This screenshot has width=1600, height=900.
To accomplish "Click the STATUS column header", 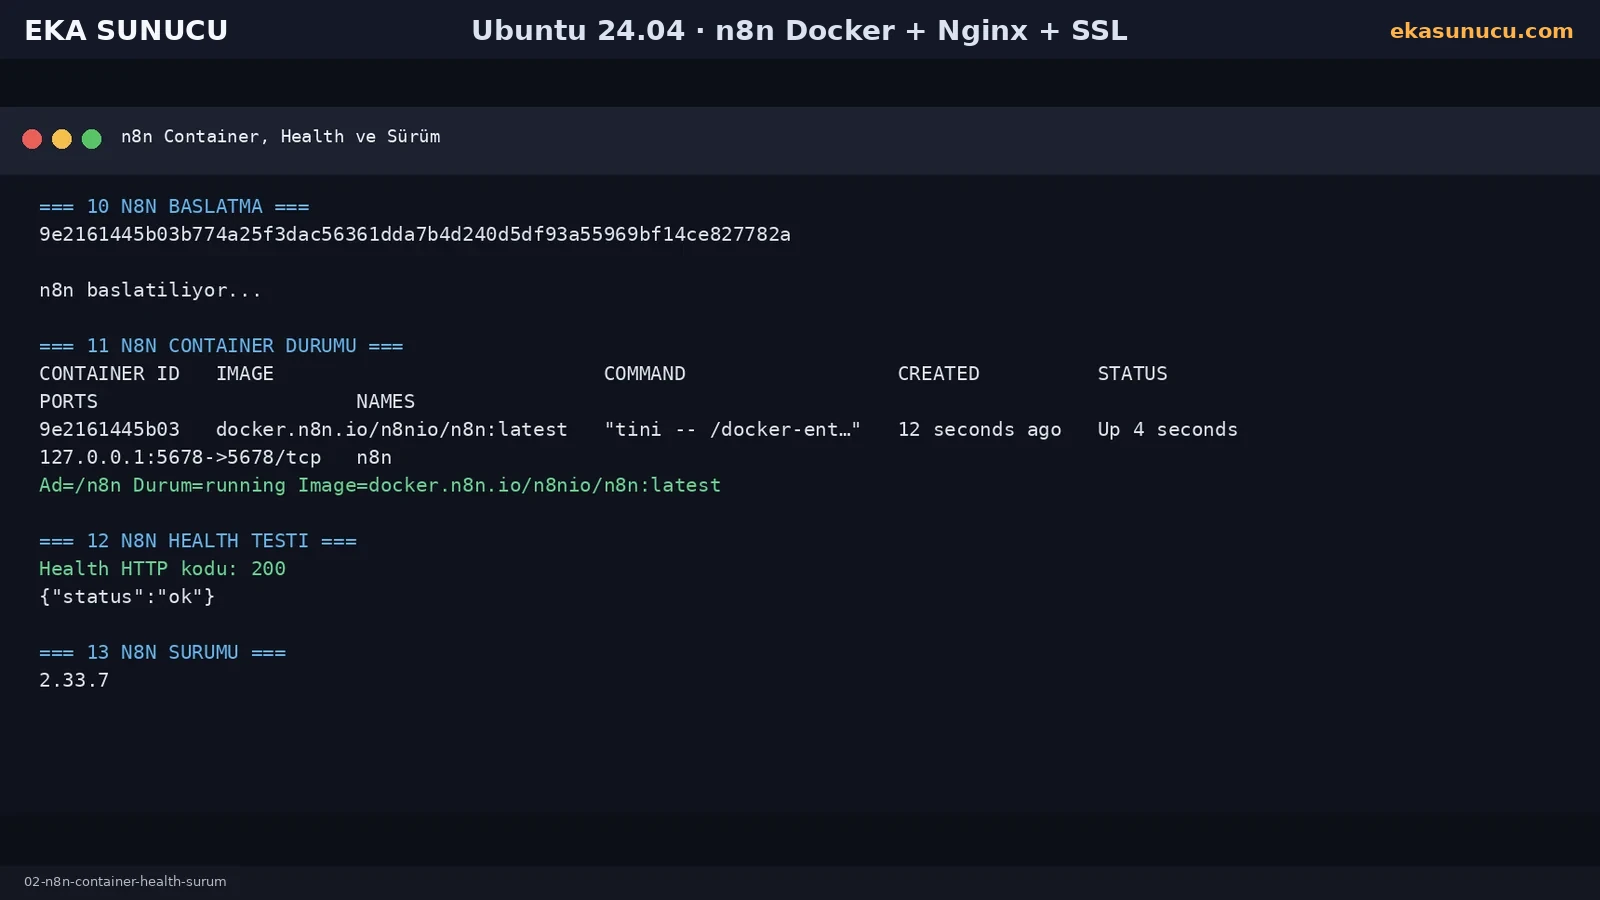I will coord(1133,373).
